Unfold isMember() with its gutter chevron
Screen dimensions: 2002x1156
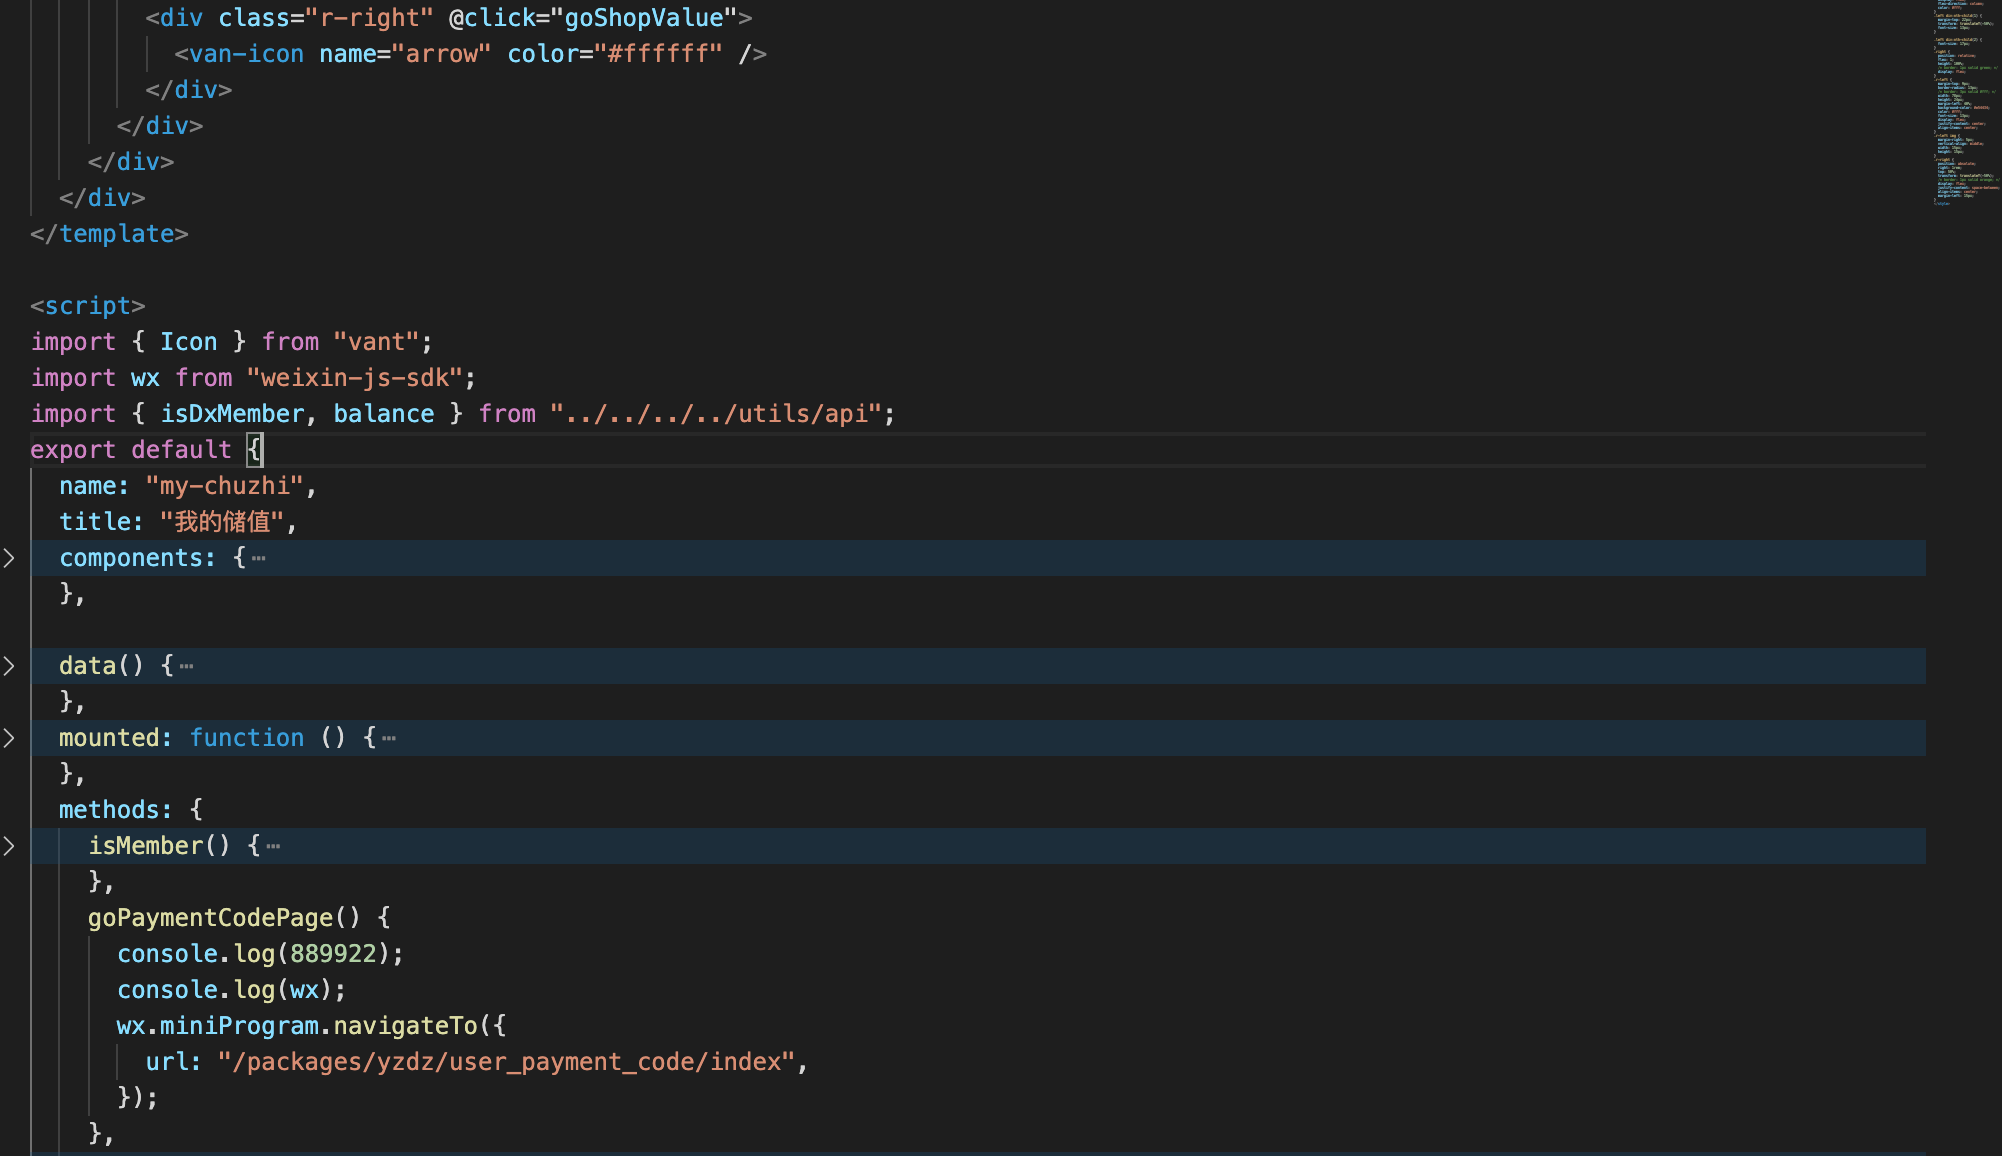click(x=9, y=846)
